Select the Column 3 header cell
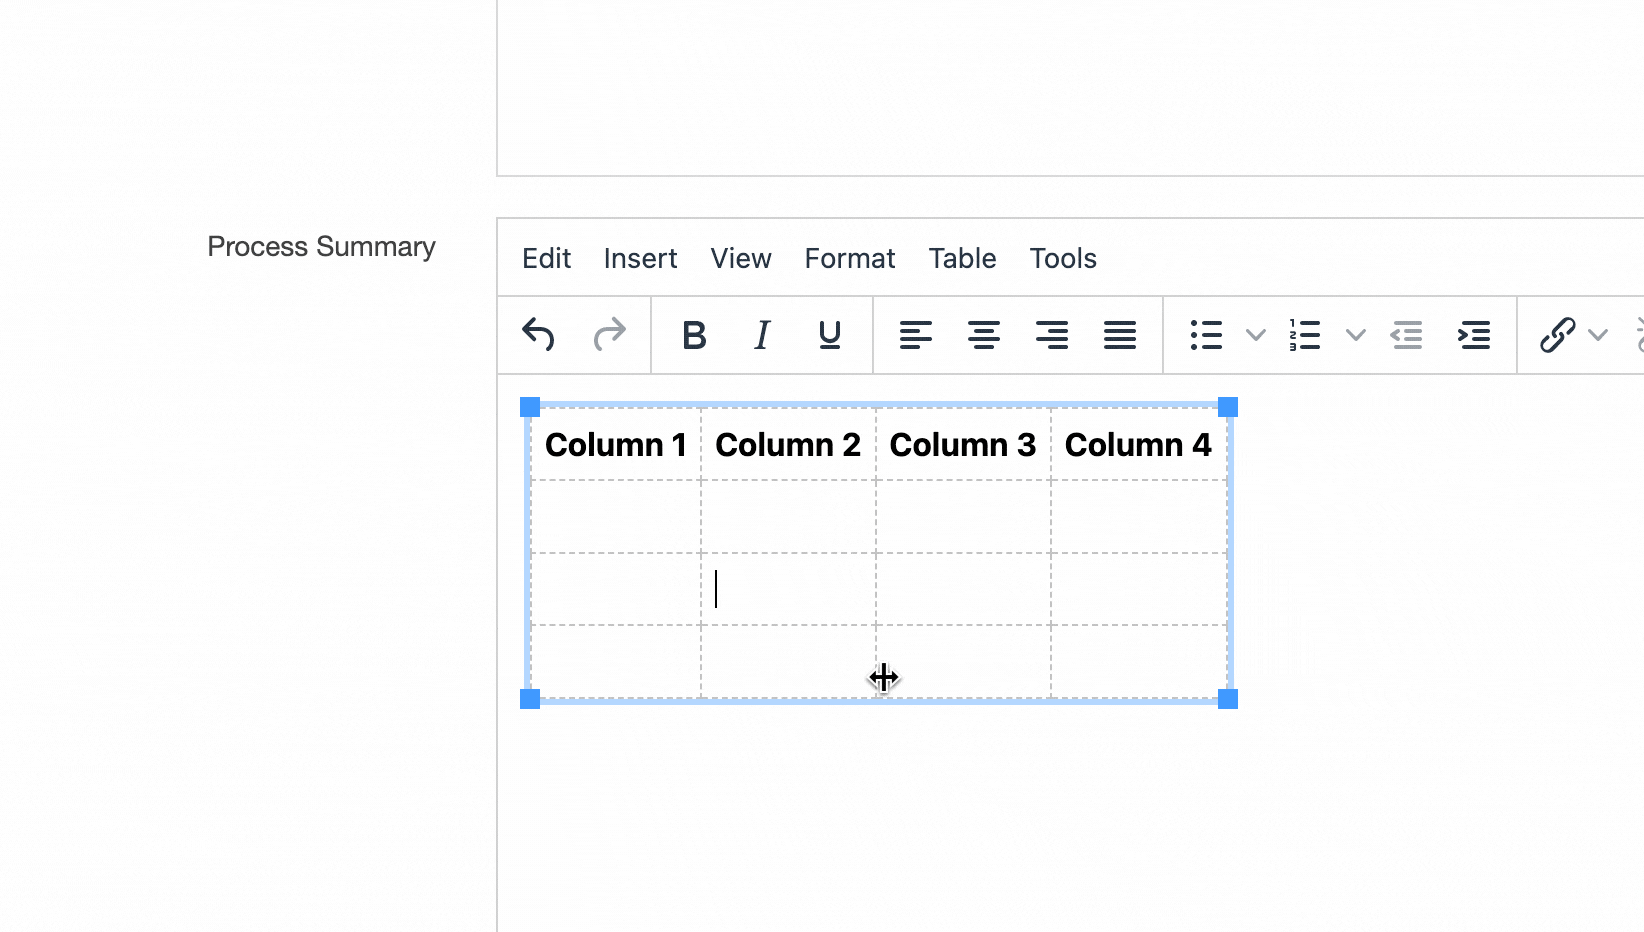 coord(962,444)
